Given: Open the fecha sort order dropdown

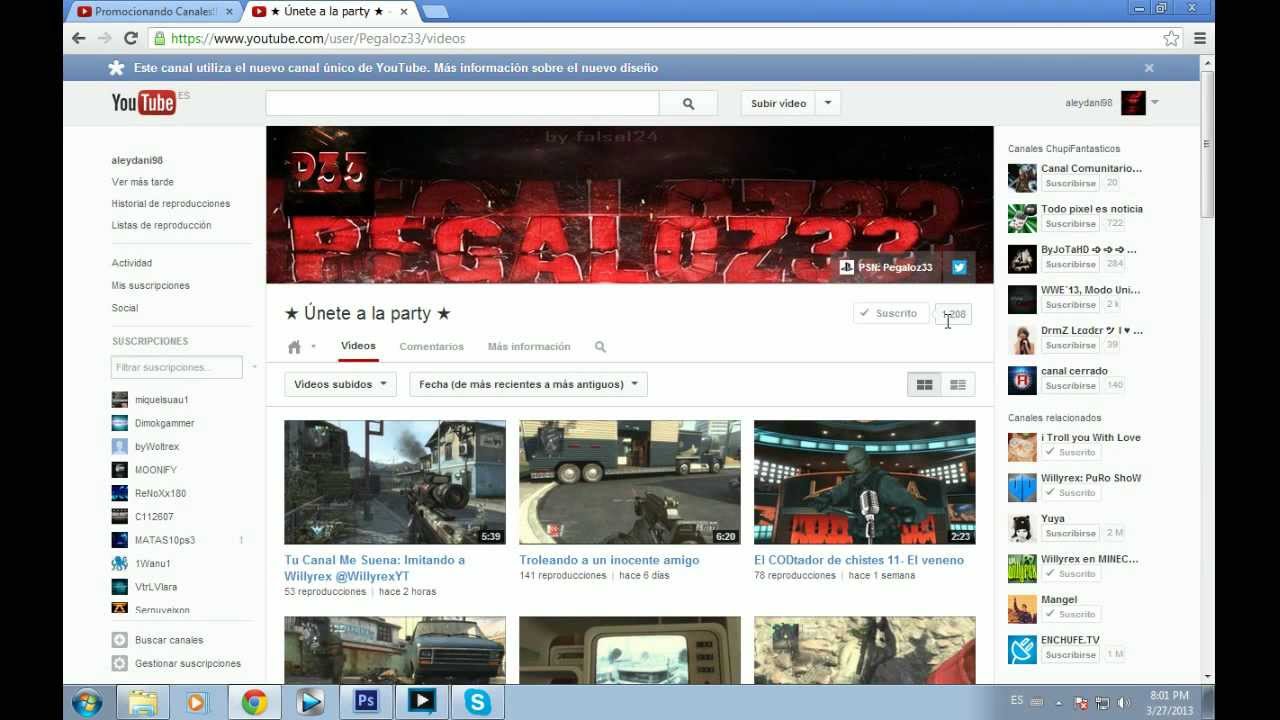Looking at the screenshot, I should click(x=528, y=384).
